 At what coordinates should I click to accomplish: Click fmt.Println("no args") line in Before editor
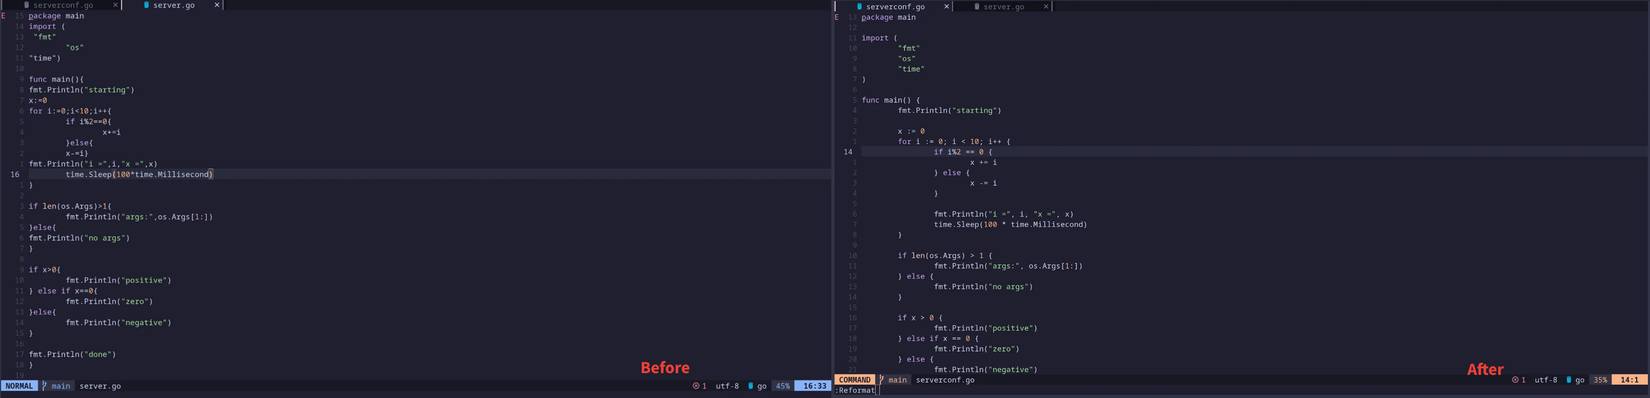(79, 238)
